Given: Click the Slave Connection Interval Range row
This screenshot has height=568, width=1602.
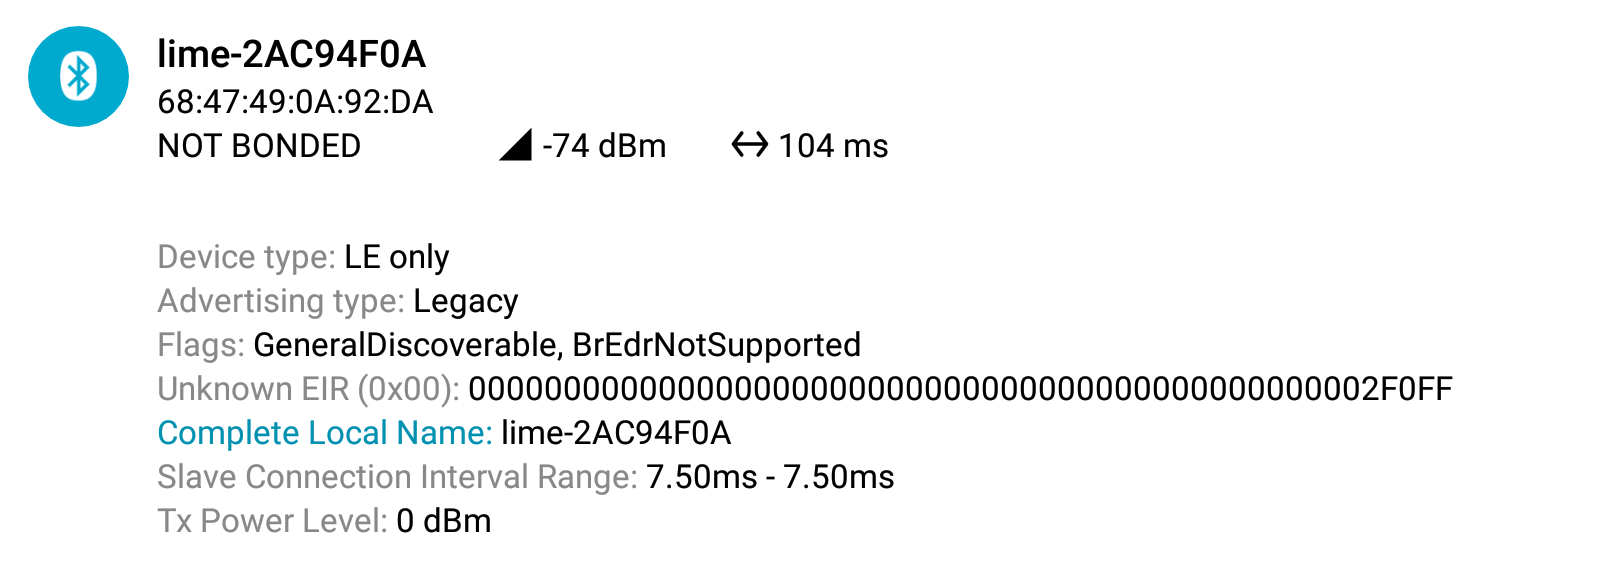Looking at the screenshot, I should [526, 477].
